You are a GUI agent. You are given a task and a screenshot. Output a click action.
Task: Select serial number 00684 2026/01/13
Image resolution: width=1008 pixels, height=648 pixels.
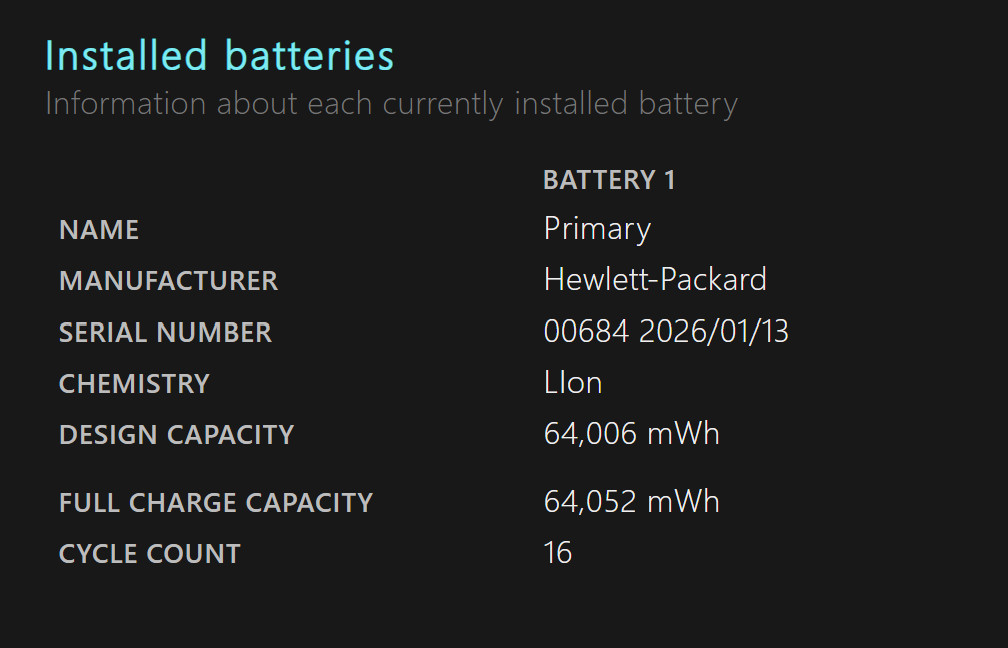tap(666, 332)
